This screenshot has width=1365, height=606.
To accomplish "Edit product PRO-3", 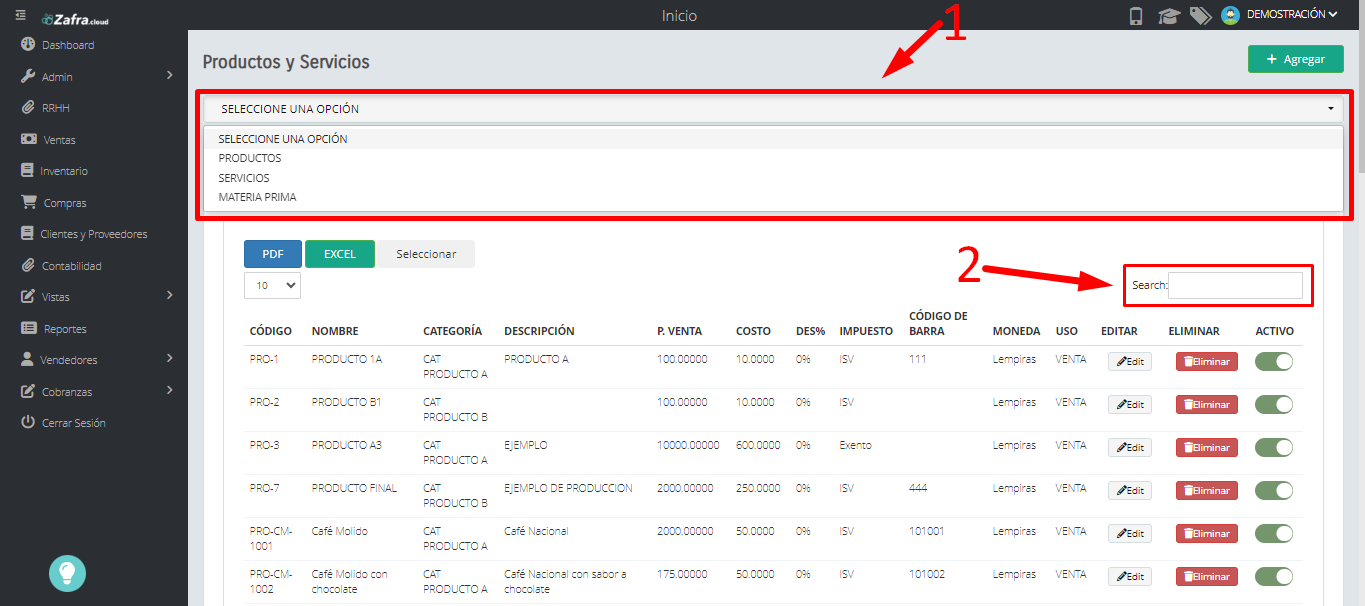I will click(1130, 448).
